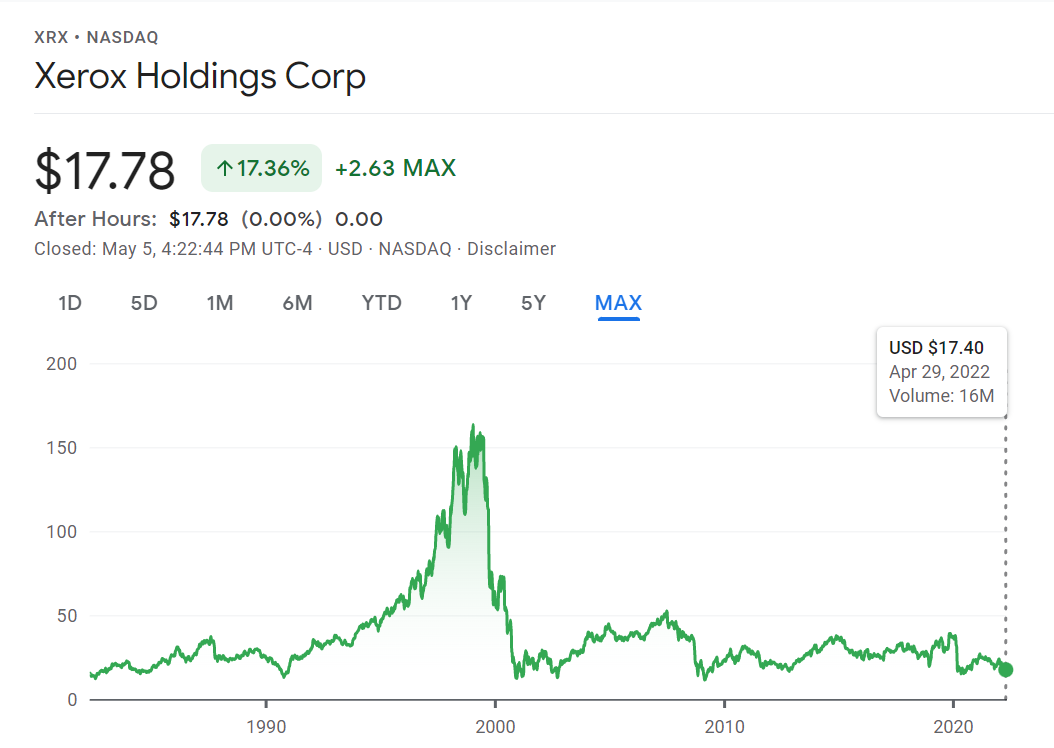Switch to the 5D chart view
Screen dimensions: 1054x748
coord(143,302)
